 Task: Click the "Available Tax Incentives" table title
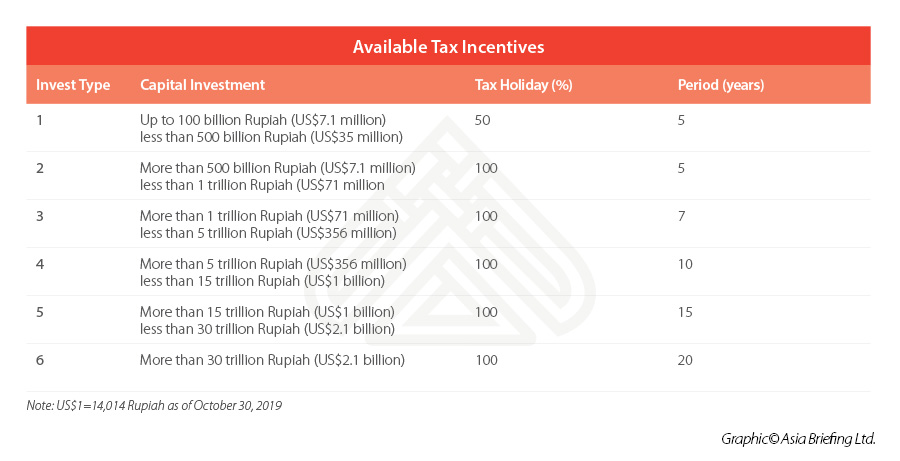[x=448, y=47]
